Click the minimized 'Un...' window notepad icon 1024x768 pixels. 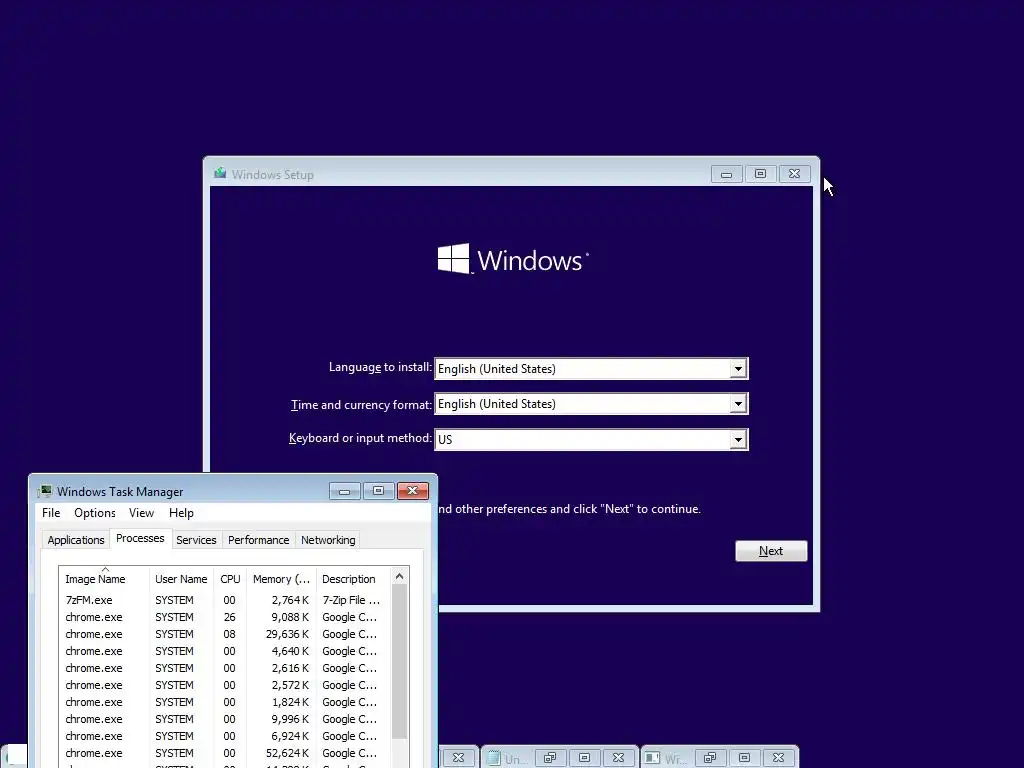(494, 758)
